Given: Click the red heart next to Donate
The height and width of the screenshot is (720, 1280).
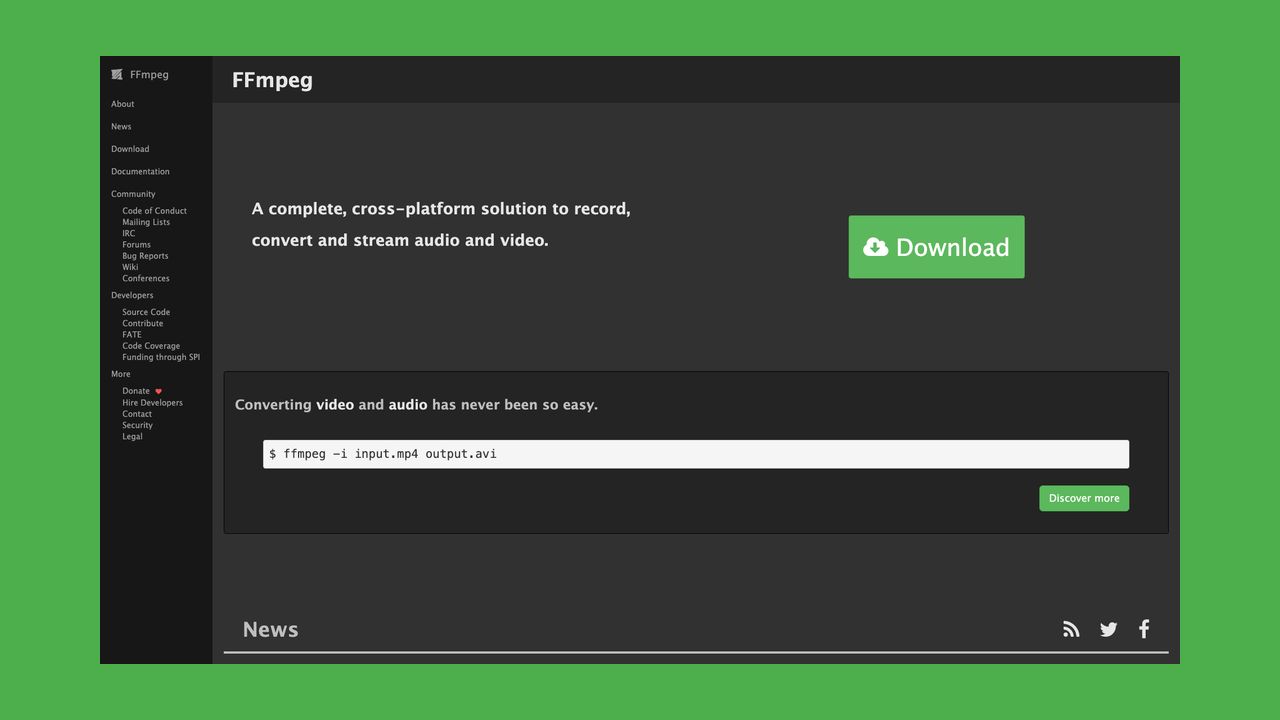Looking at the screenshot, I should click(x=158, y=391).
